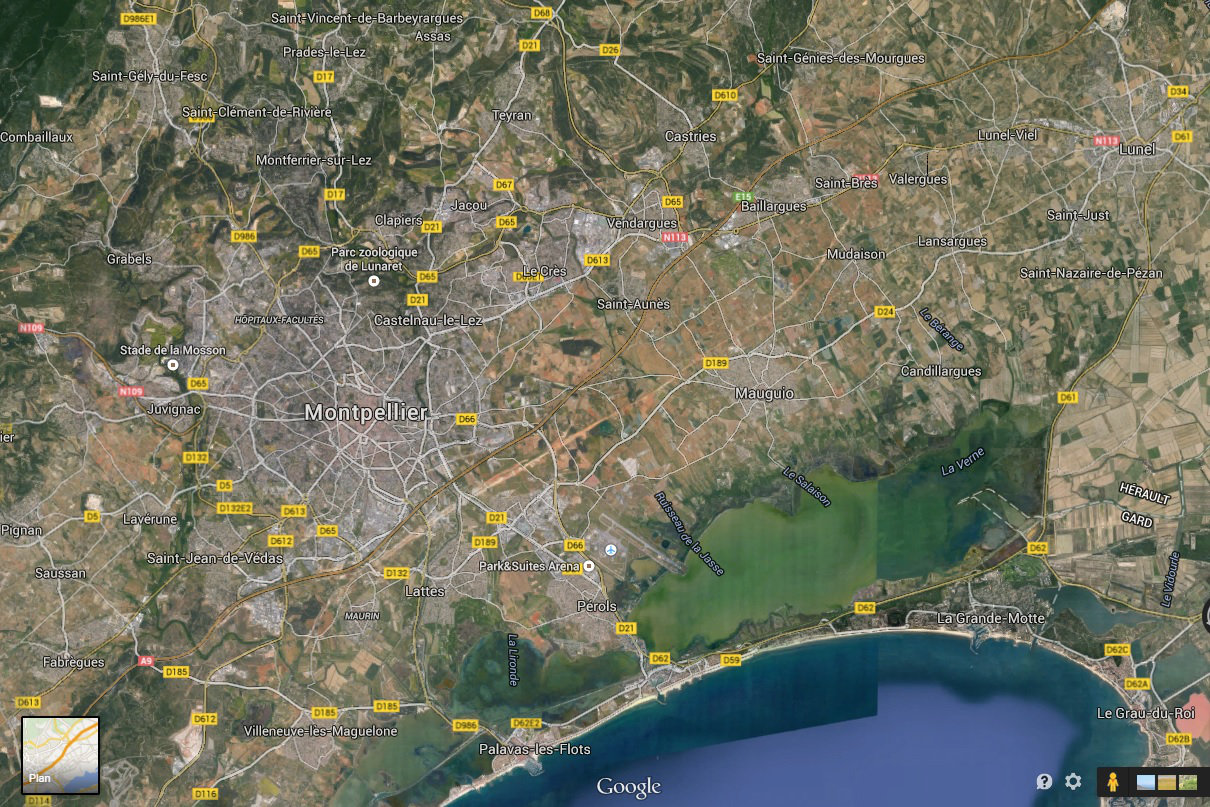This screenshot has height=807, width=1210.
Task: Select the yellow Pegman Street View icon
Action: 1112,781
